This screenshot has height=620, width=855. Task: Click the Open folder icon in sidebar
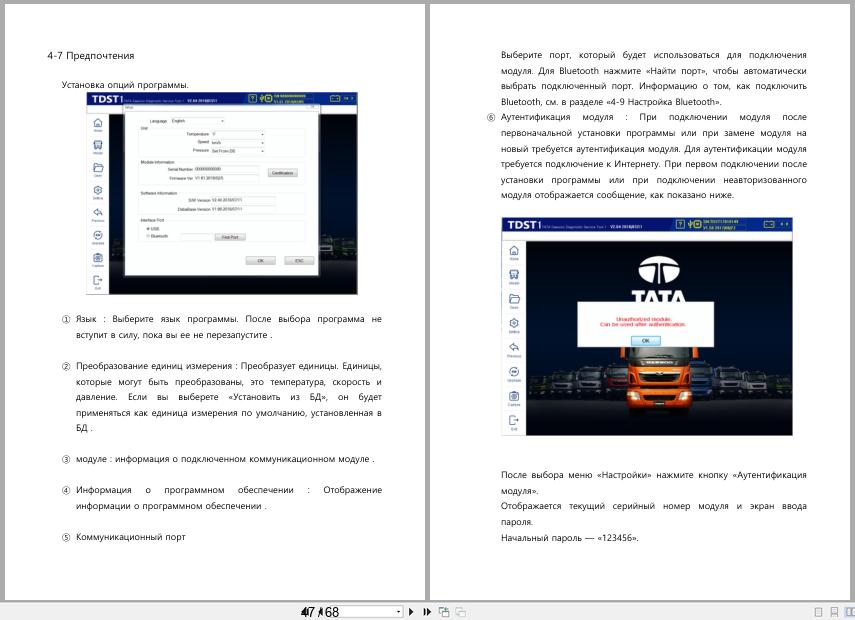click(98, 169)
